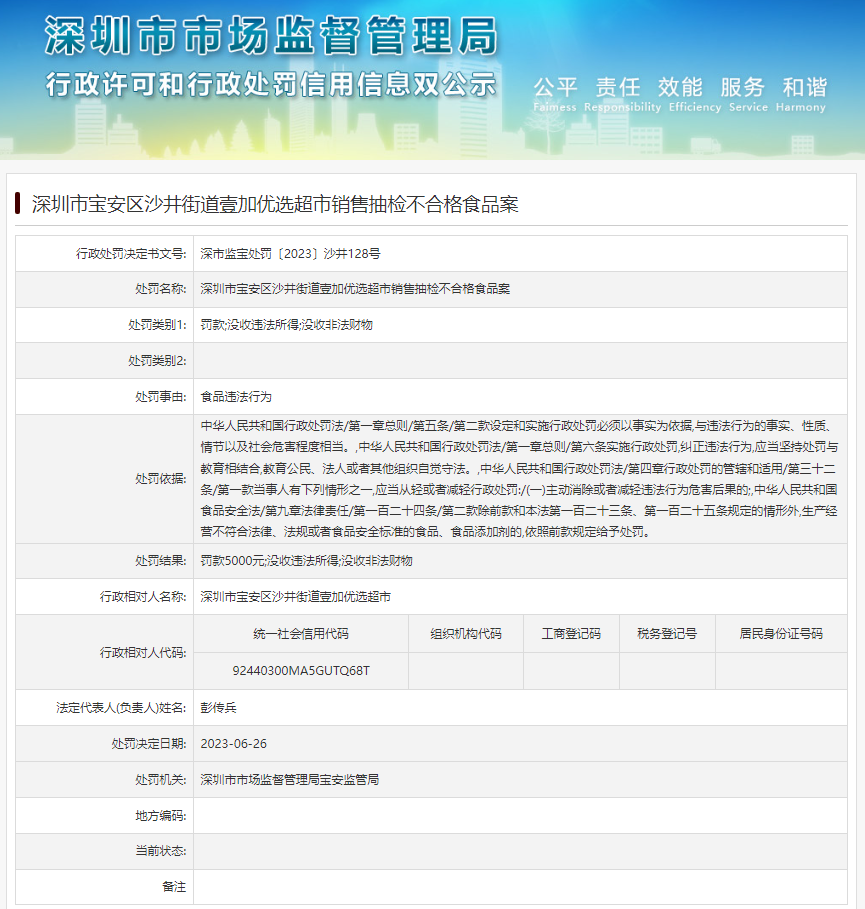Image resolution: width=865 pixels, height=909 pixels.
Task: Click the 居民身份证号码 column header
Action: coord(781,634)
